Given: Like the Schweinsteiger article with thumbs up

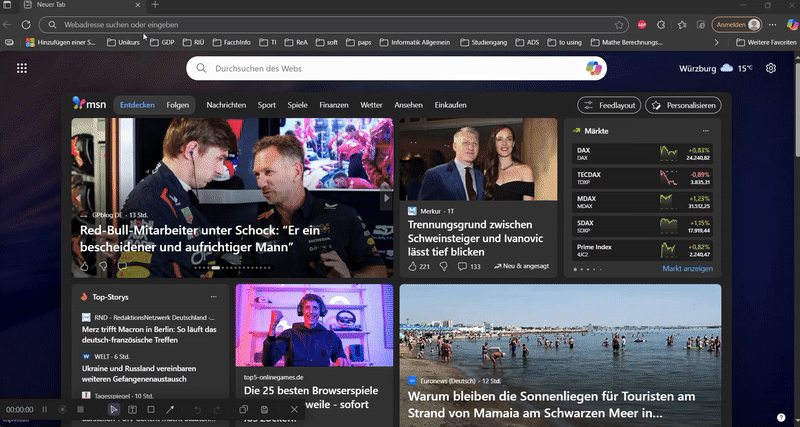Looking at the screenshot, I should (412, 267).
